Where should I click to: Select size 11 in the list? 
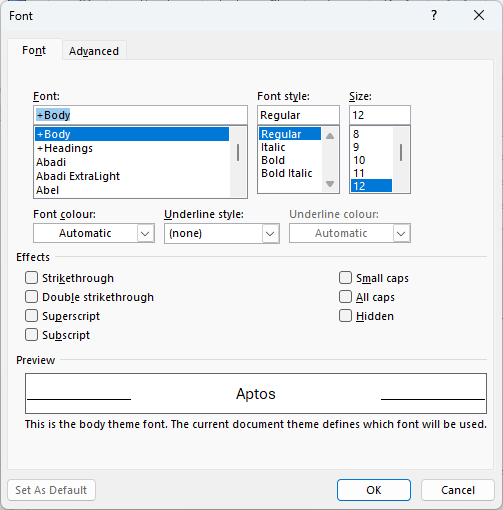[x=371, y=173]
